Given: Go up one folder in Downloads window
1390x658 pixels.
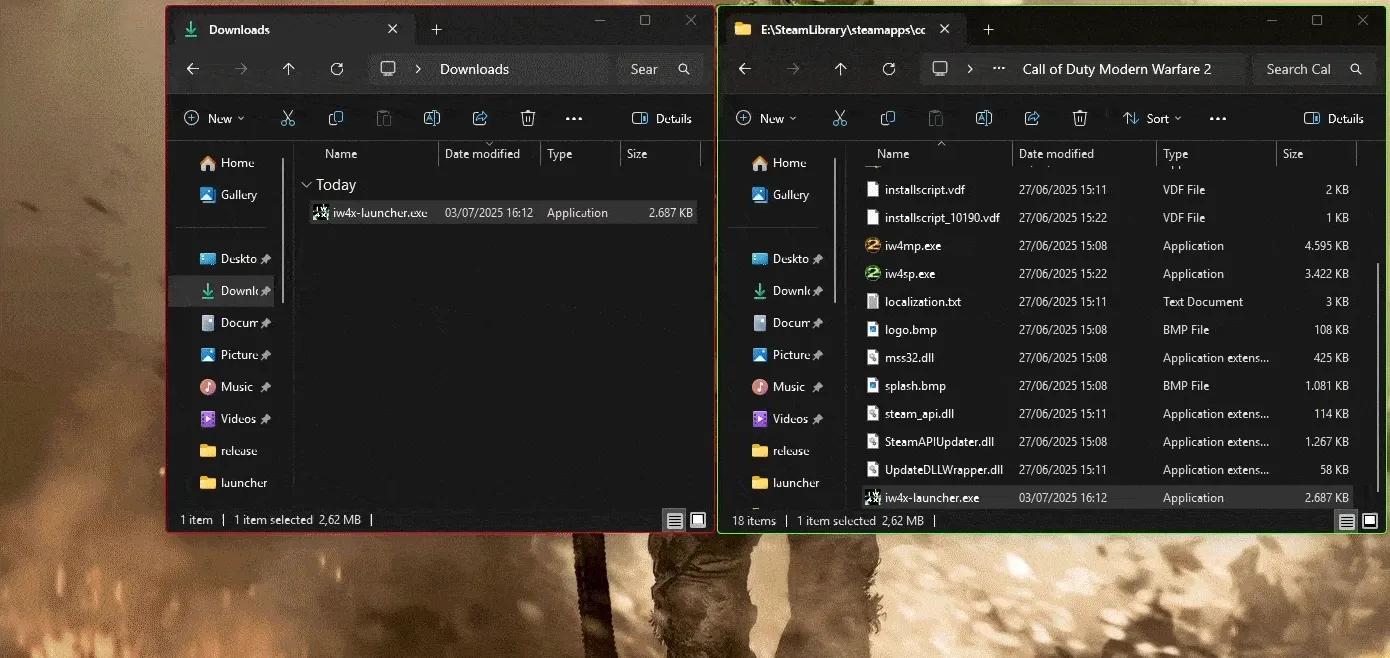Looking at the screenshot, I should (x=289, y=69).
